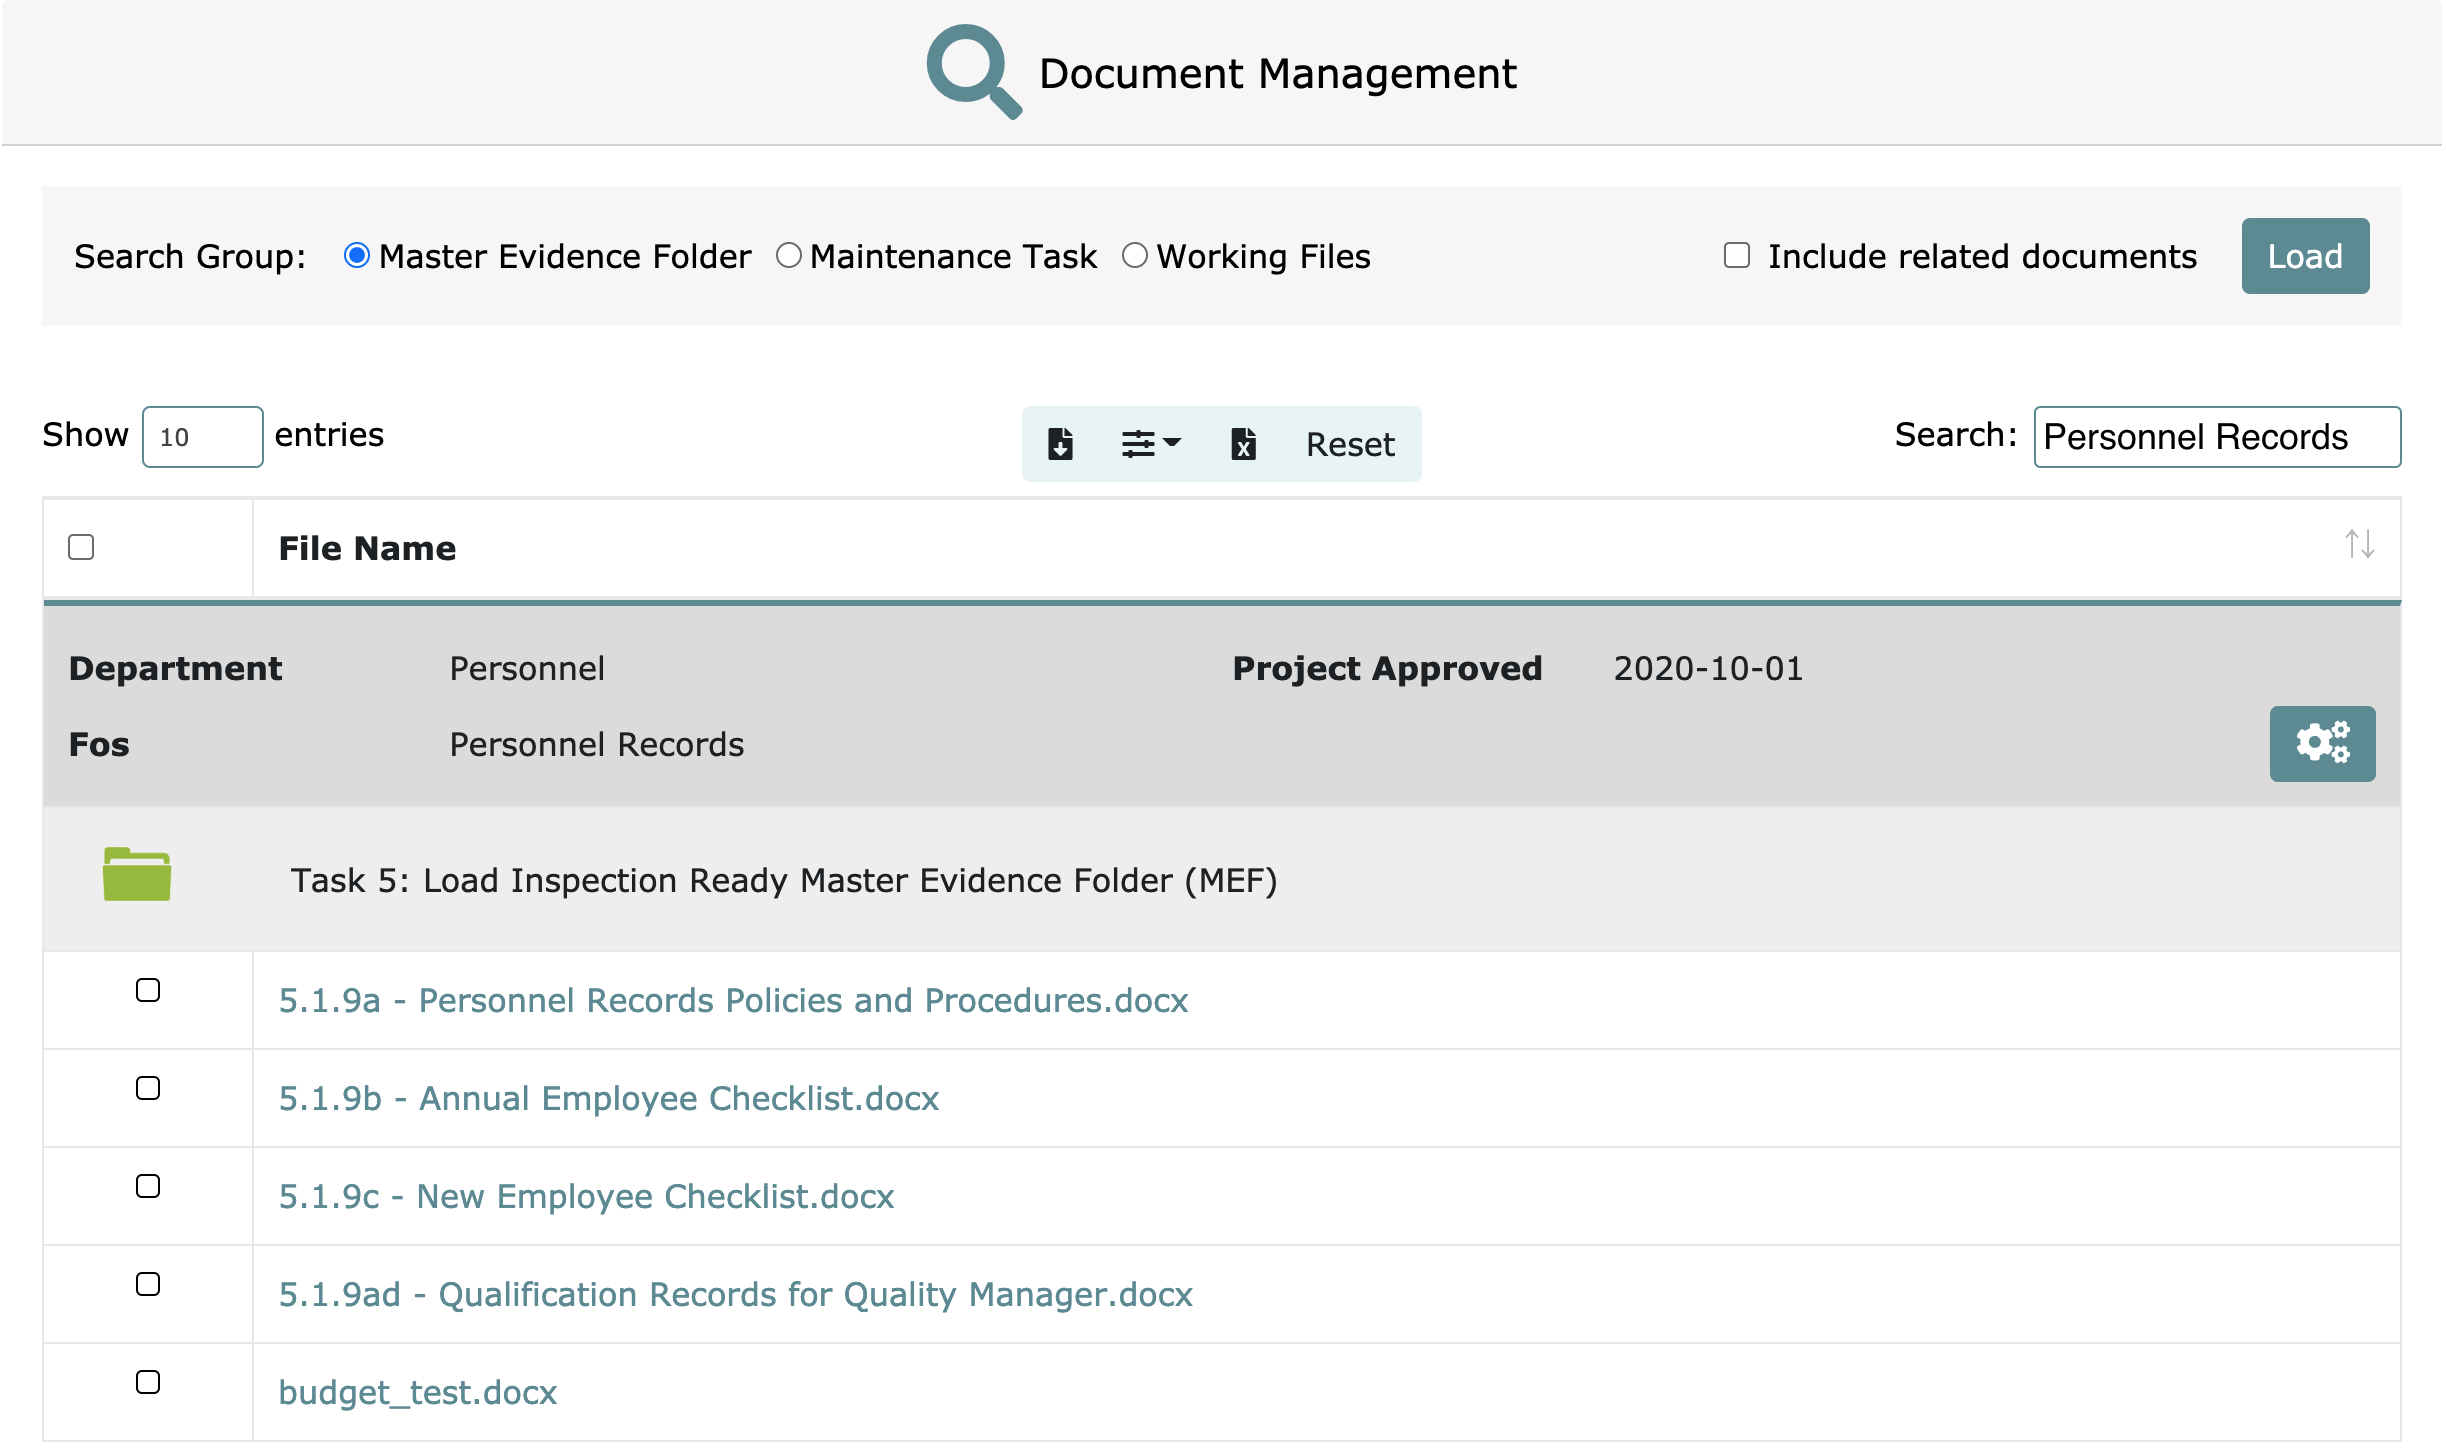Tick checkbox for Annual Employee Checklist
Image resolution: width=2446 pixels, height=1454 pixels.
click(x=148, y=1088)
